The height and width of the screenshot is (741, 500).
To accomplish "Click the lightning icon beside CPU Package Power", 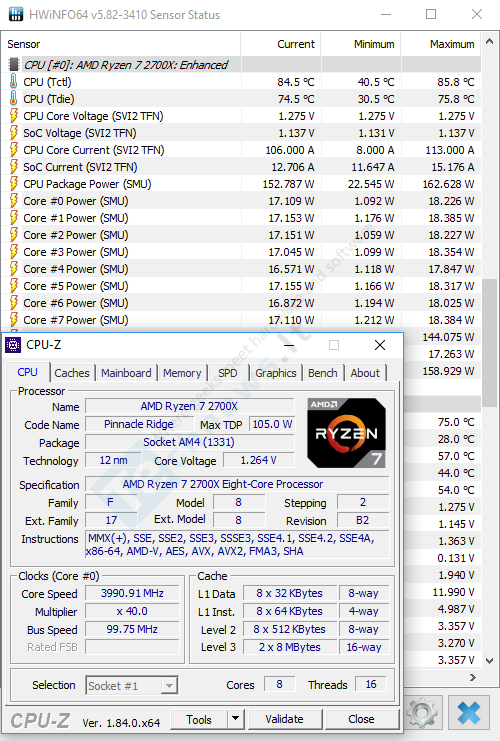I will pos(14,183).
